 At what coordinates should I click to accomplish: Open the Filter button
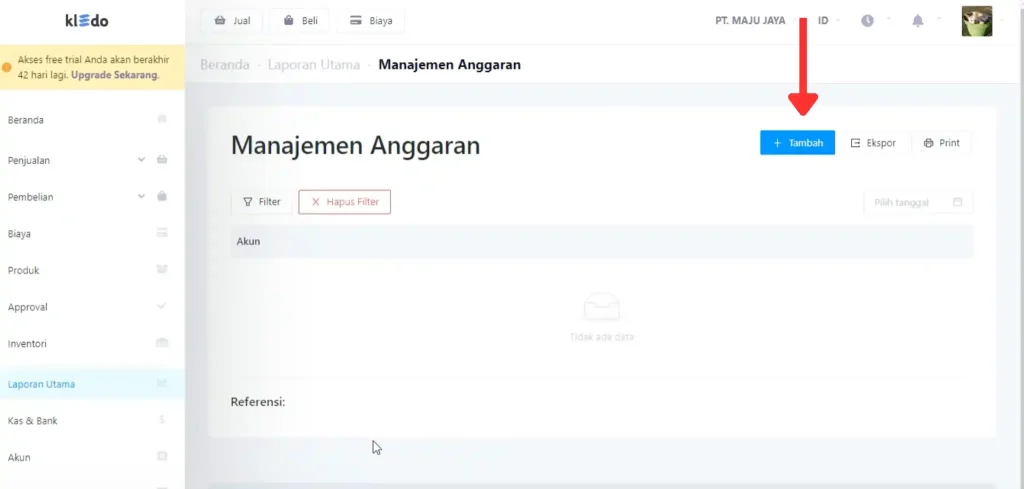(x=261, y=202)
